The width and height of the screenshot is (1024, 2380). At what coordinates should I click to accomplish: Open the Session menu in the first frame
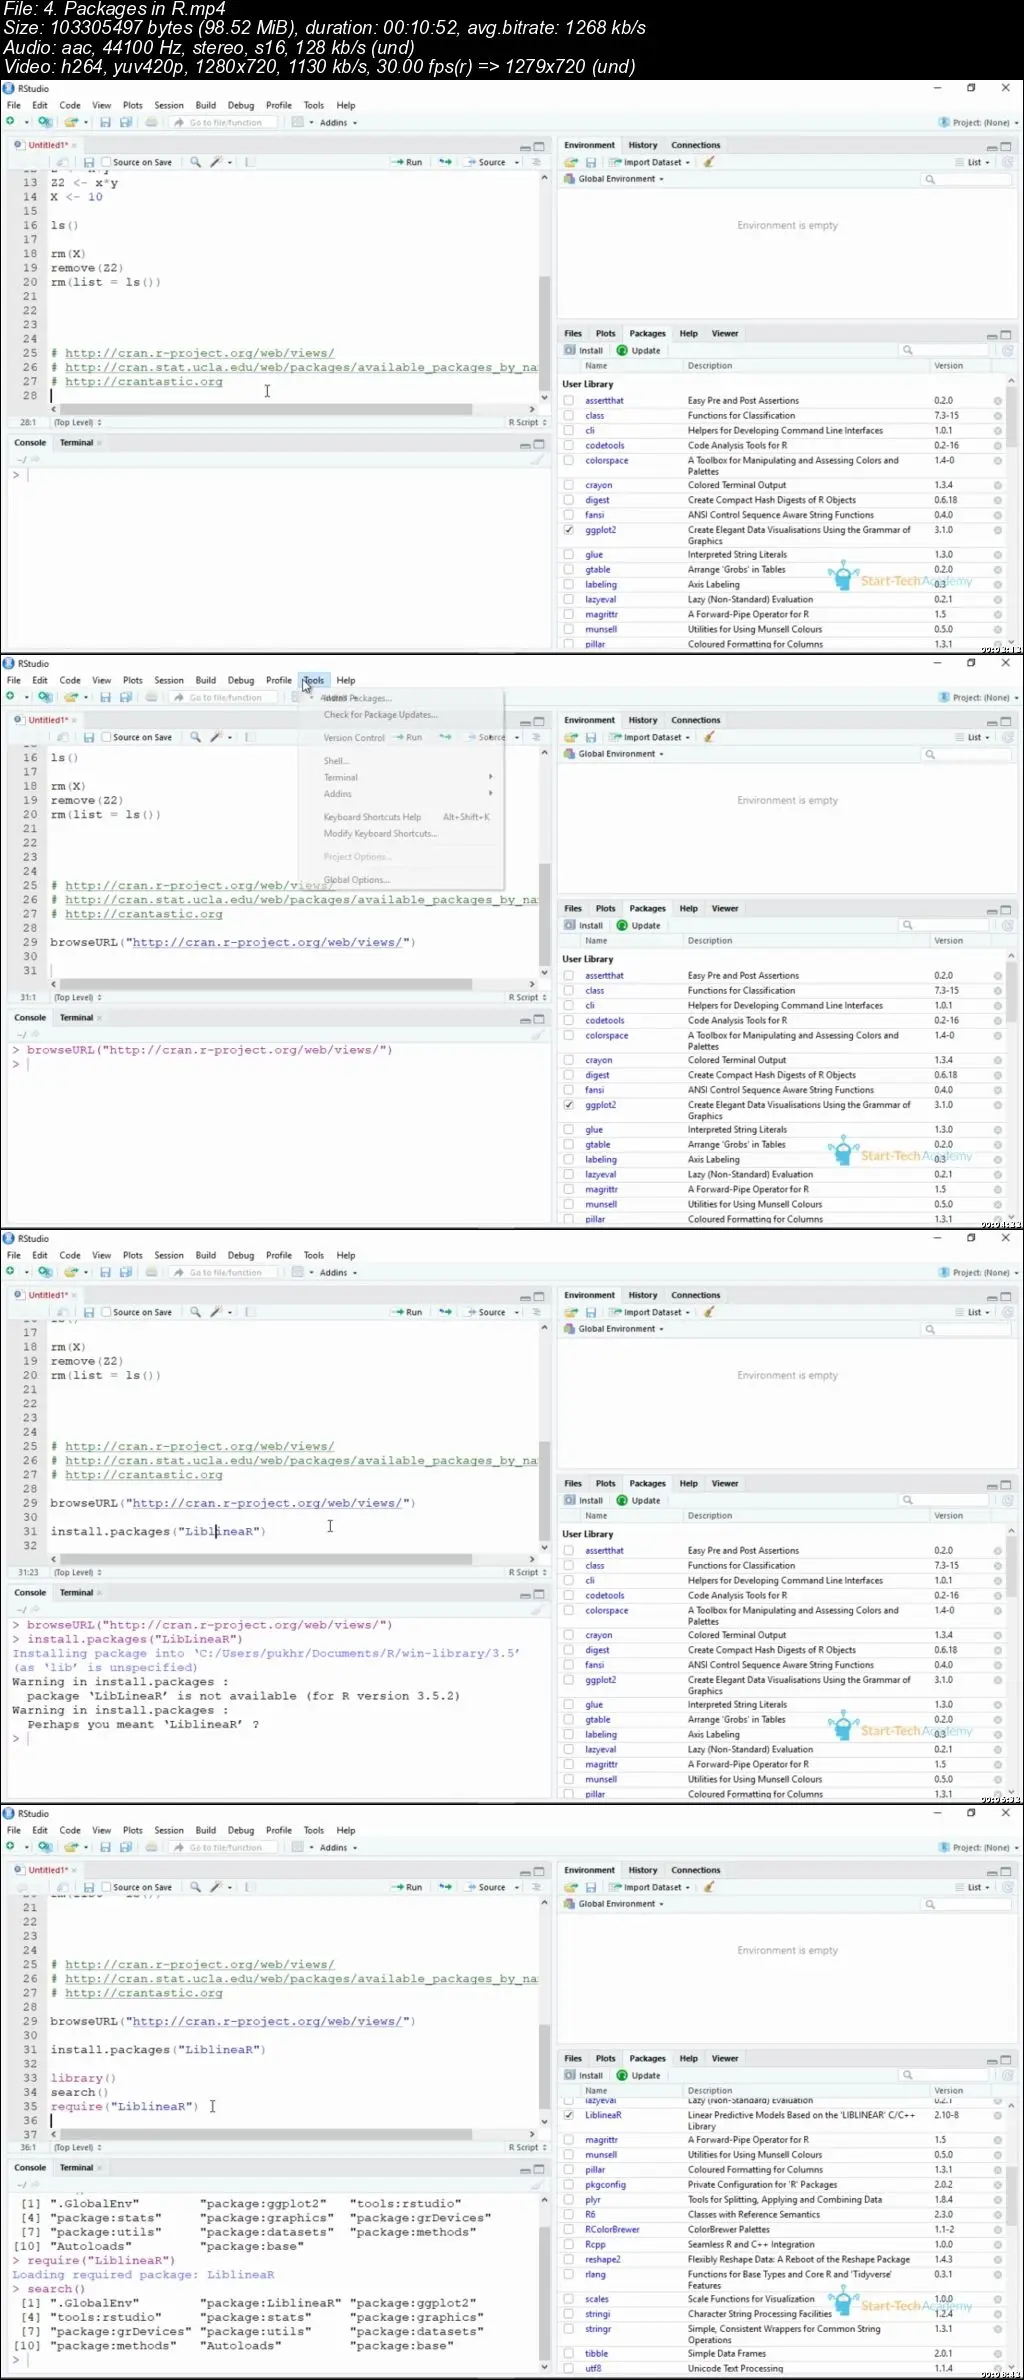click(169, 105)
